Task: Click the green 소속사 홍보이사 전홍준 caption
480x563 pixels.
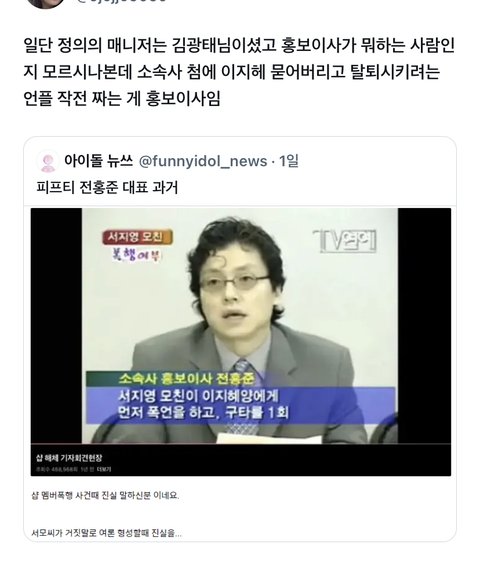Action: [x=187, y=378]
